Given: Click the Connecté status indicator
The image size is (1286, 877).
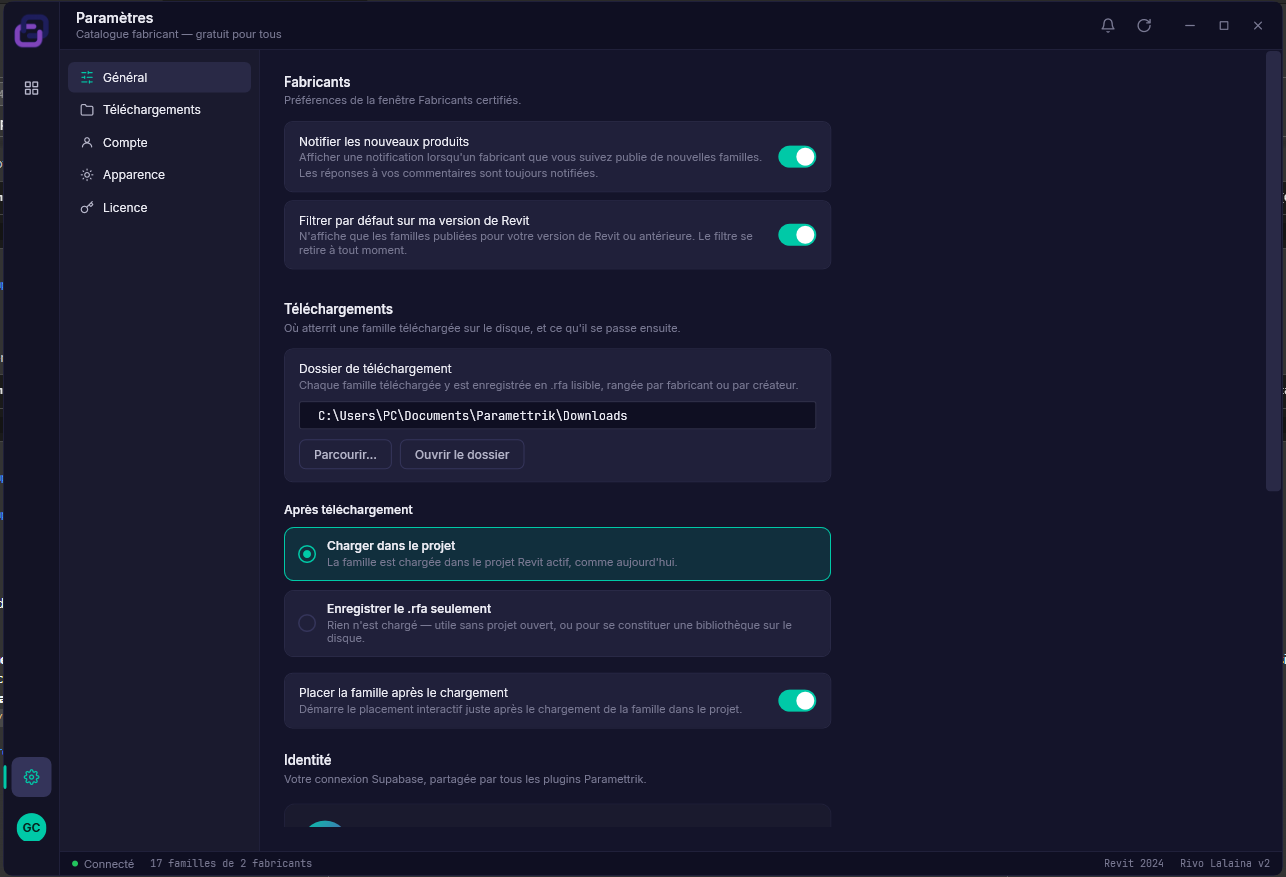Looking at the screenshot, I should coord(103,864).
